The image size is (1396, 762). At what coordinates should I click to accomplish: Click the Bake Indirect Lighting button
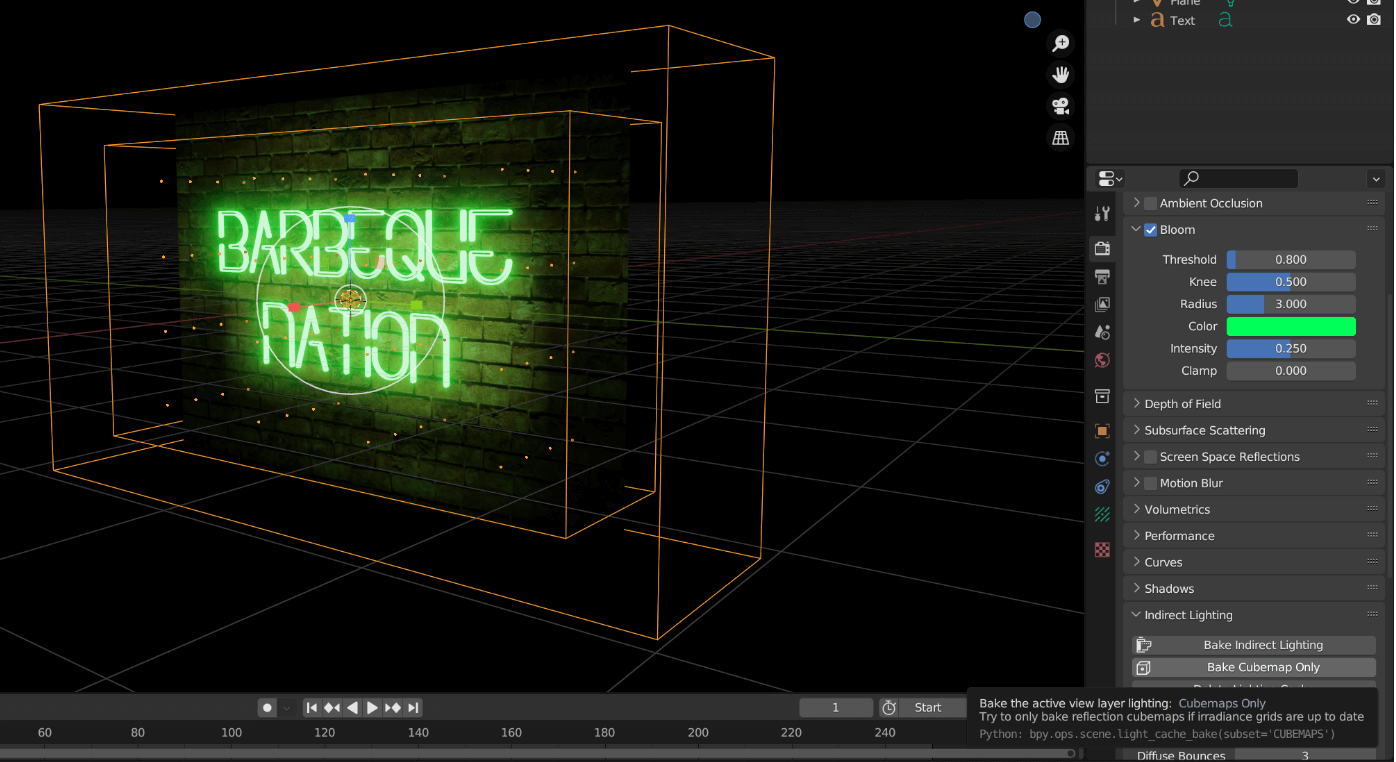pyautogui.click(x=1254, y=645)
